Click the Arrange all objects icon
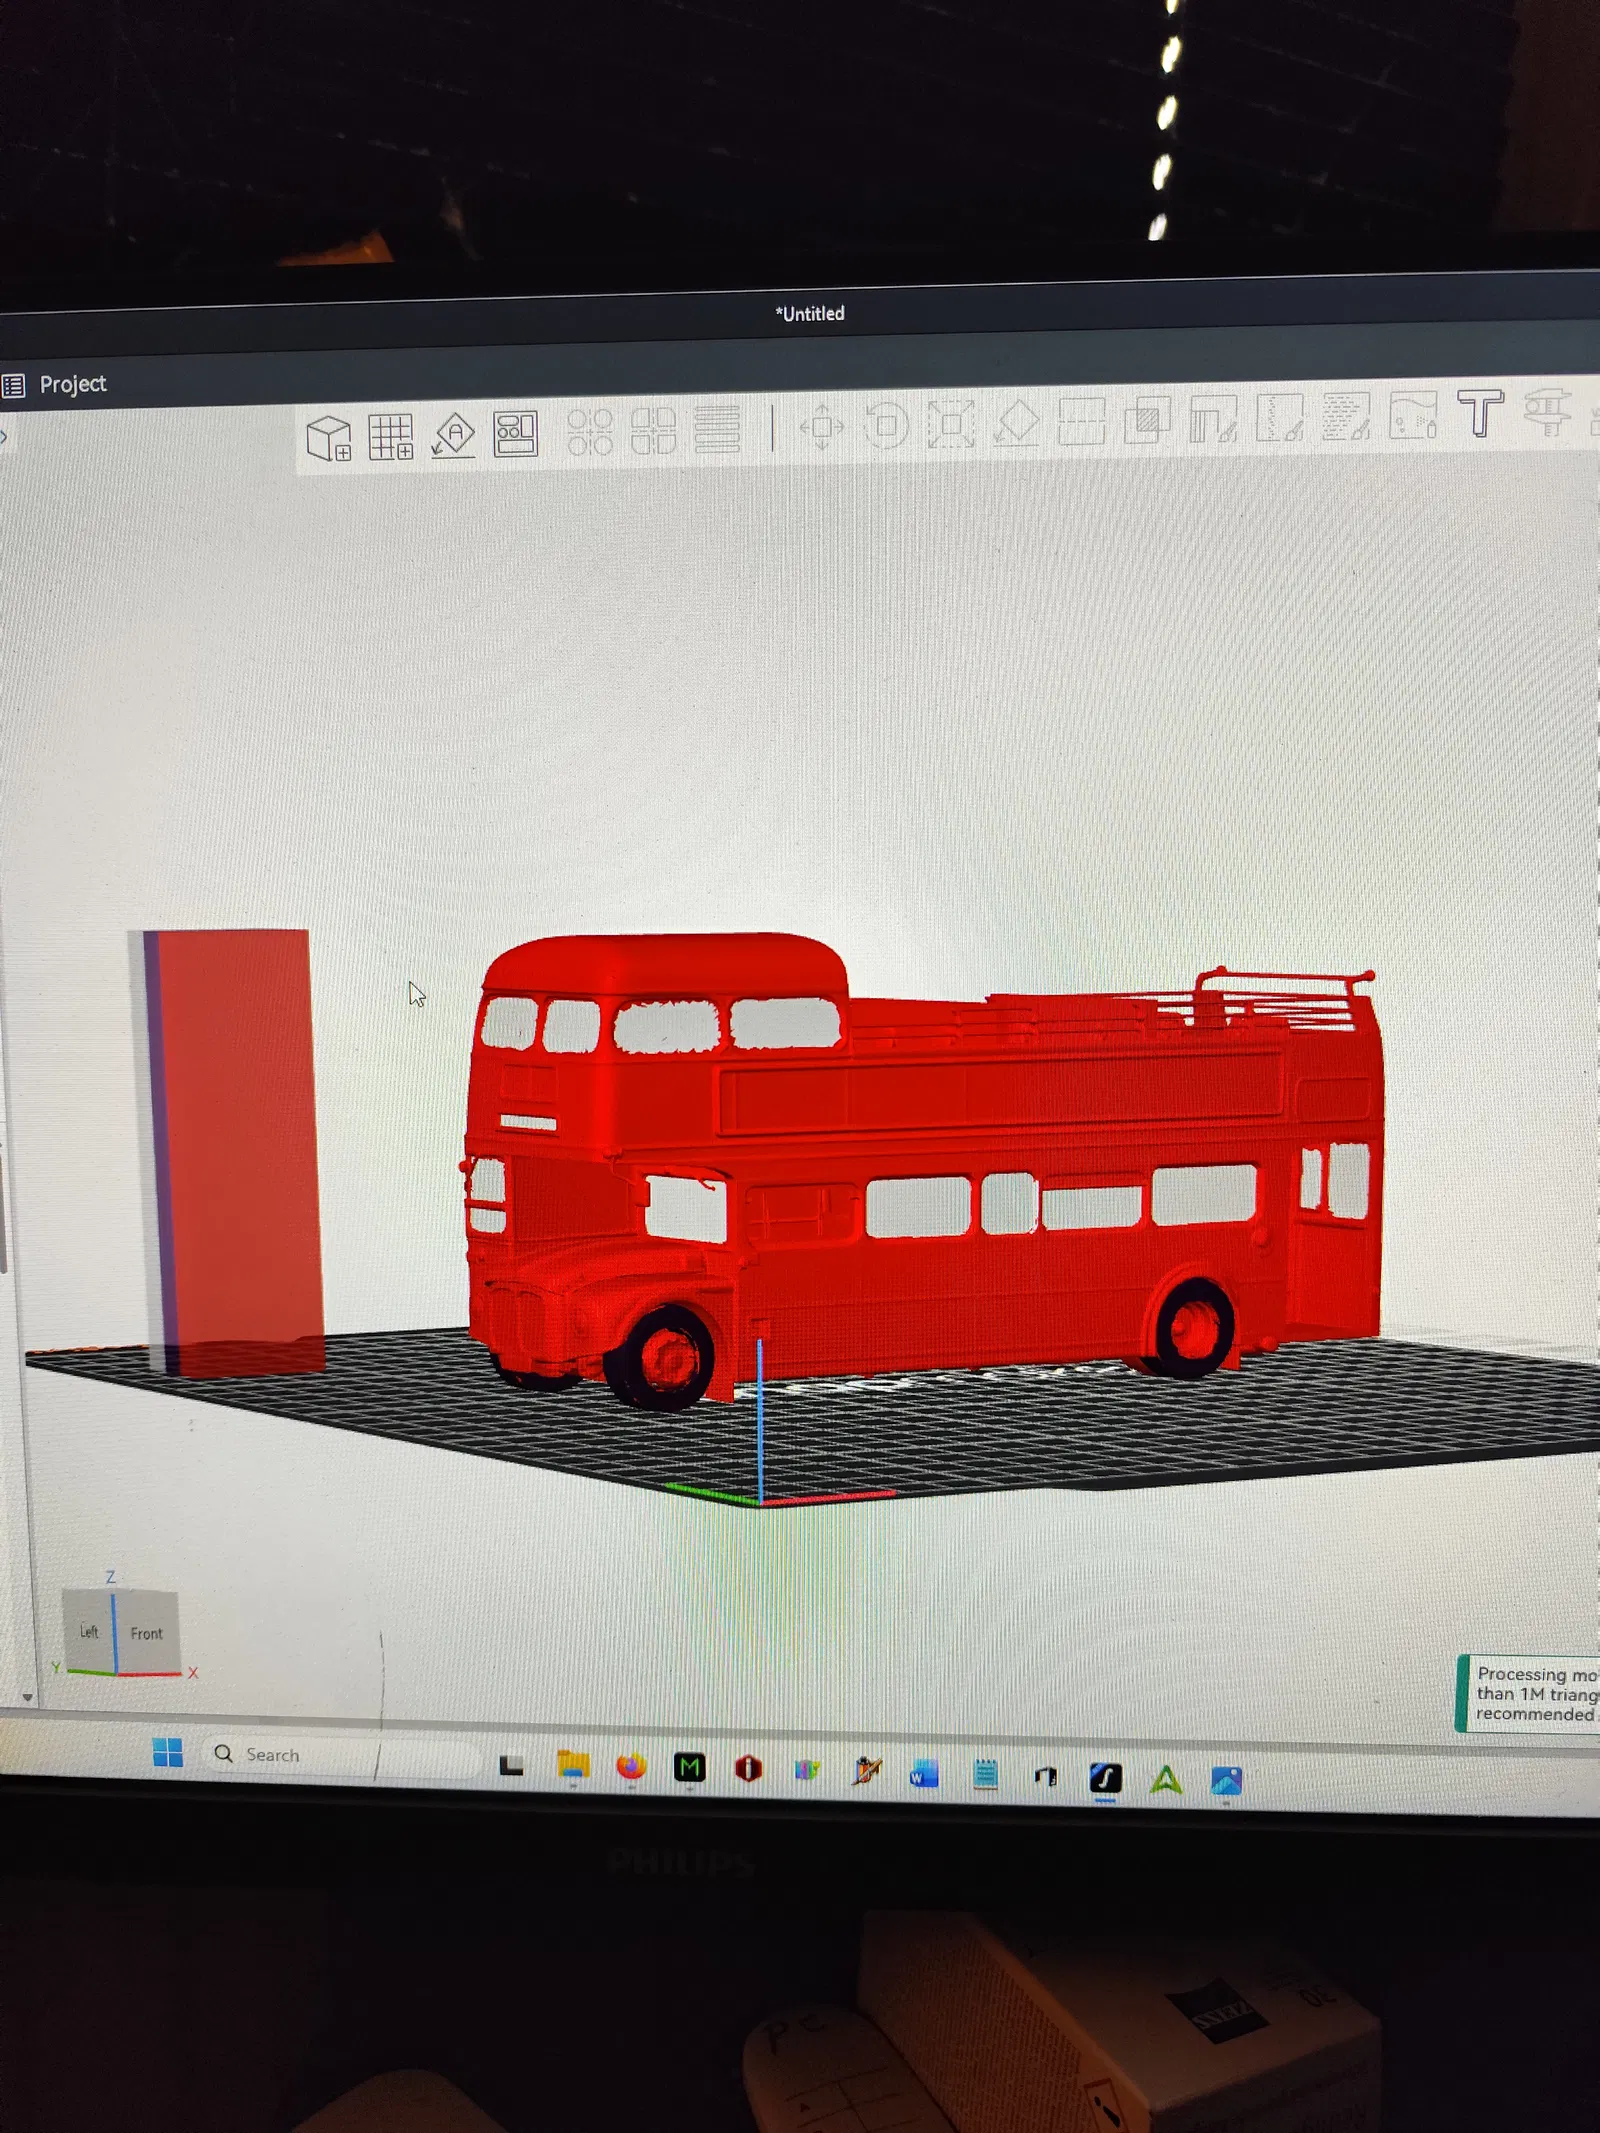 coord(515,434)
